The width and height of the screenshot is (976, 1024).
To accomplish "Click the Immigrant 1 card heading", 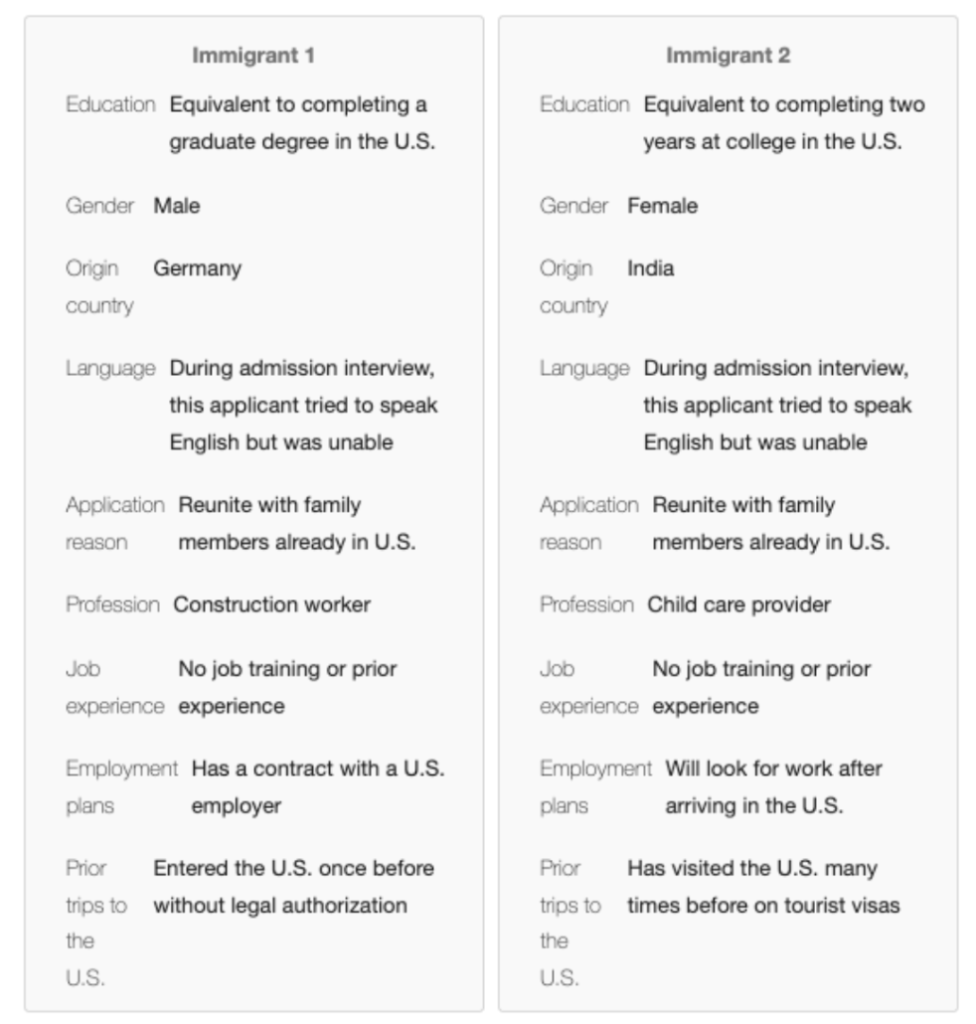I will pyautogui.click(x=253, y=56).
